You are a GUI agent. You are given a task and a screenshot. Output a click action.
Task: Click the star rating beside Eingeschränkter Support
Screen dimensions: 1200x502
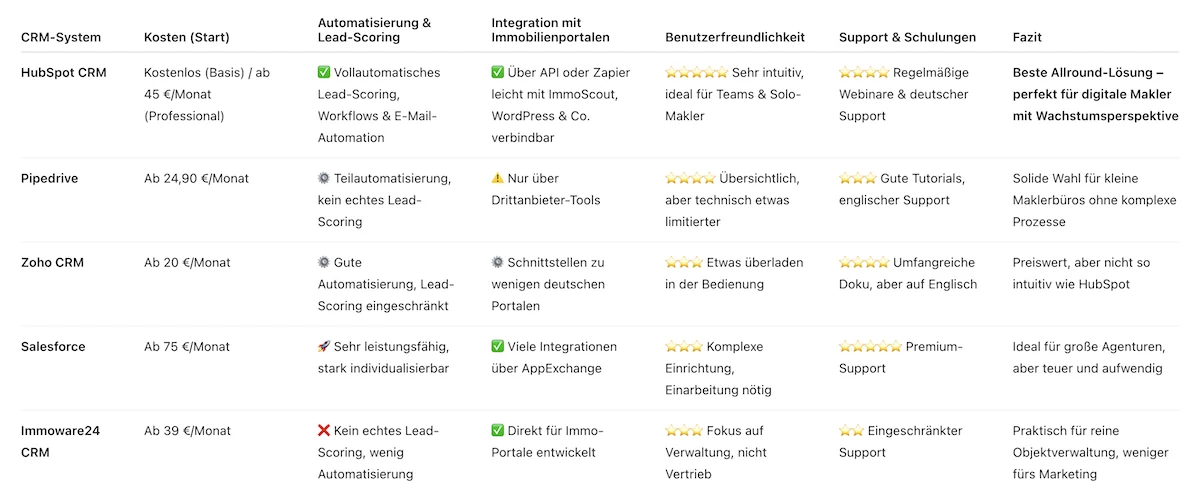851,431
